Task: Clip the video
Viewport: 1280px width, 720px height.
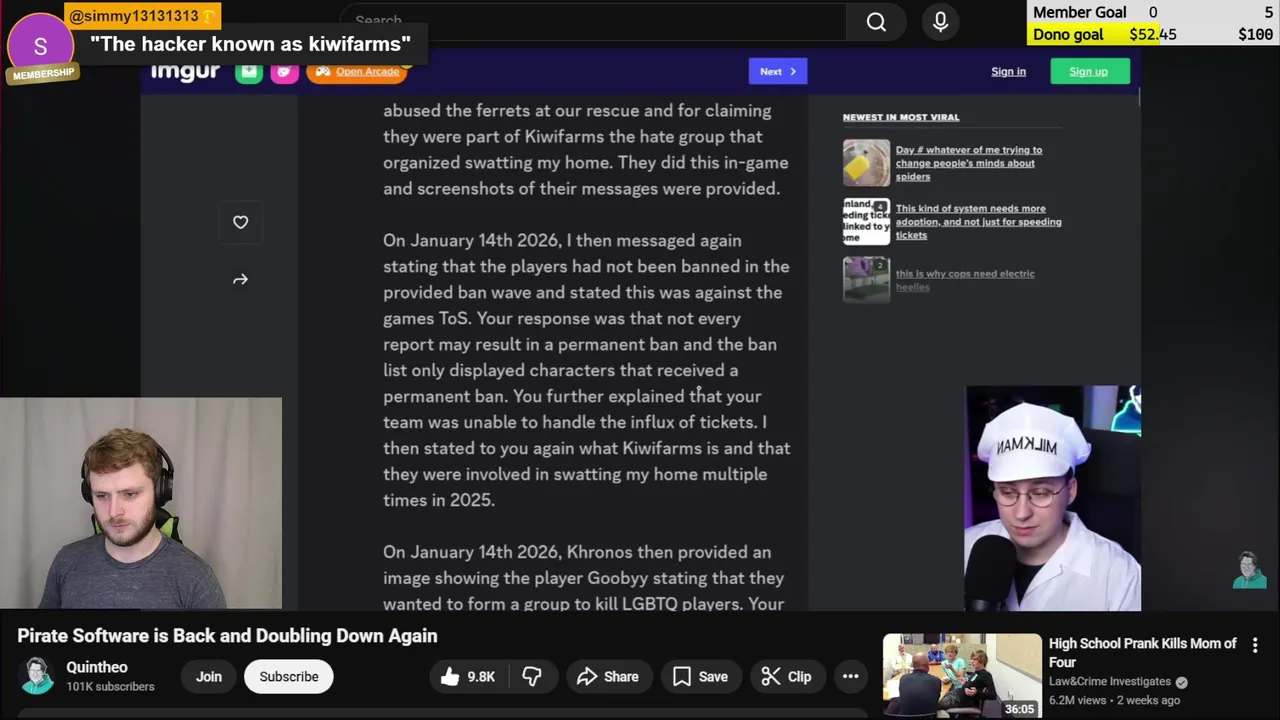Action: click(786, 677)
